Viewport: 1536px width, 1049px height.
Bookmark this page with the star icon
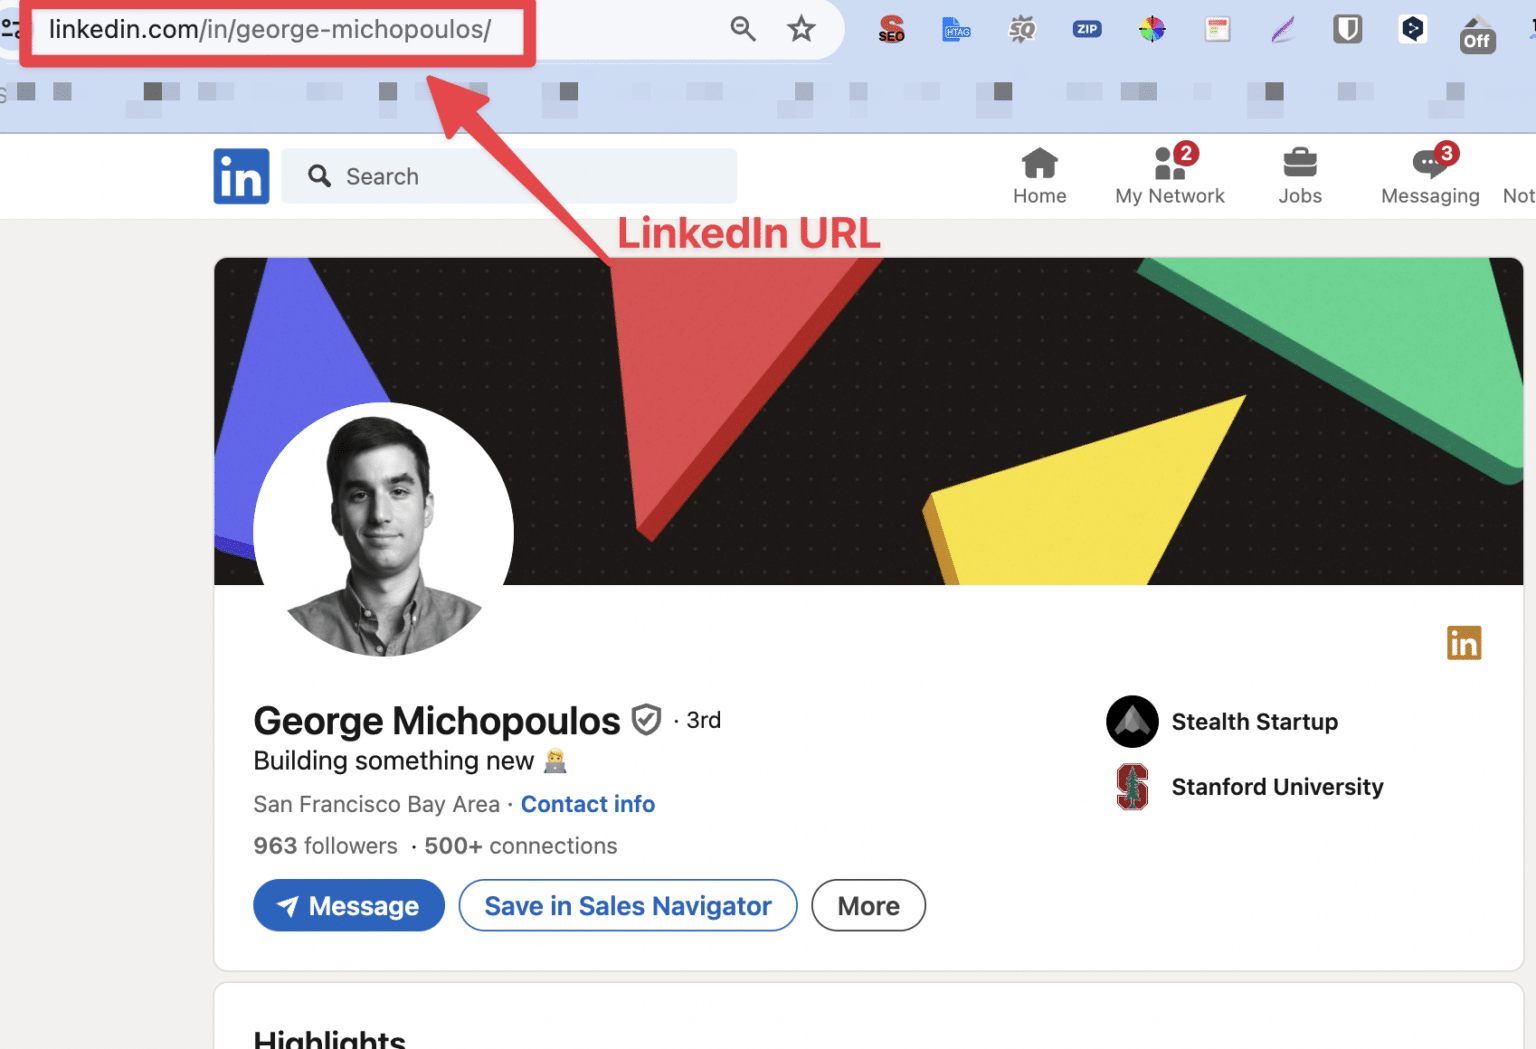coord(801,29)
